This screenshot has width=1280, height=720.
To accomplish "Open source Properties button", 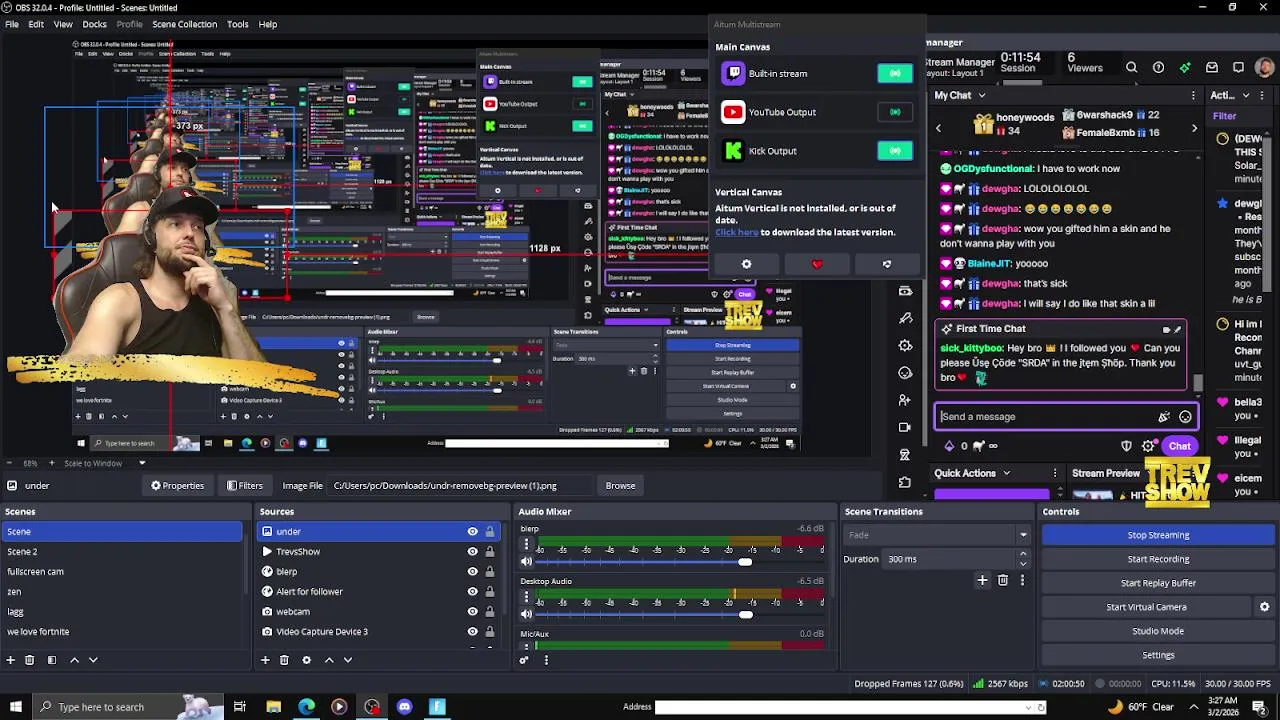I will (177, 486).
